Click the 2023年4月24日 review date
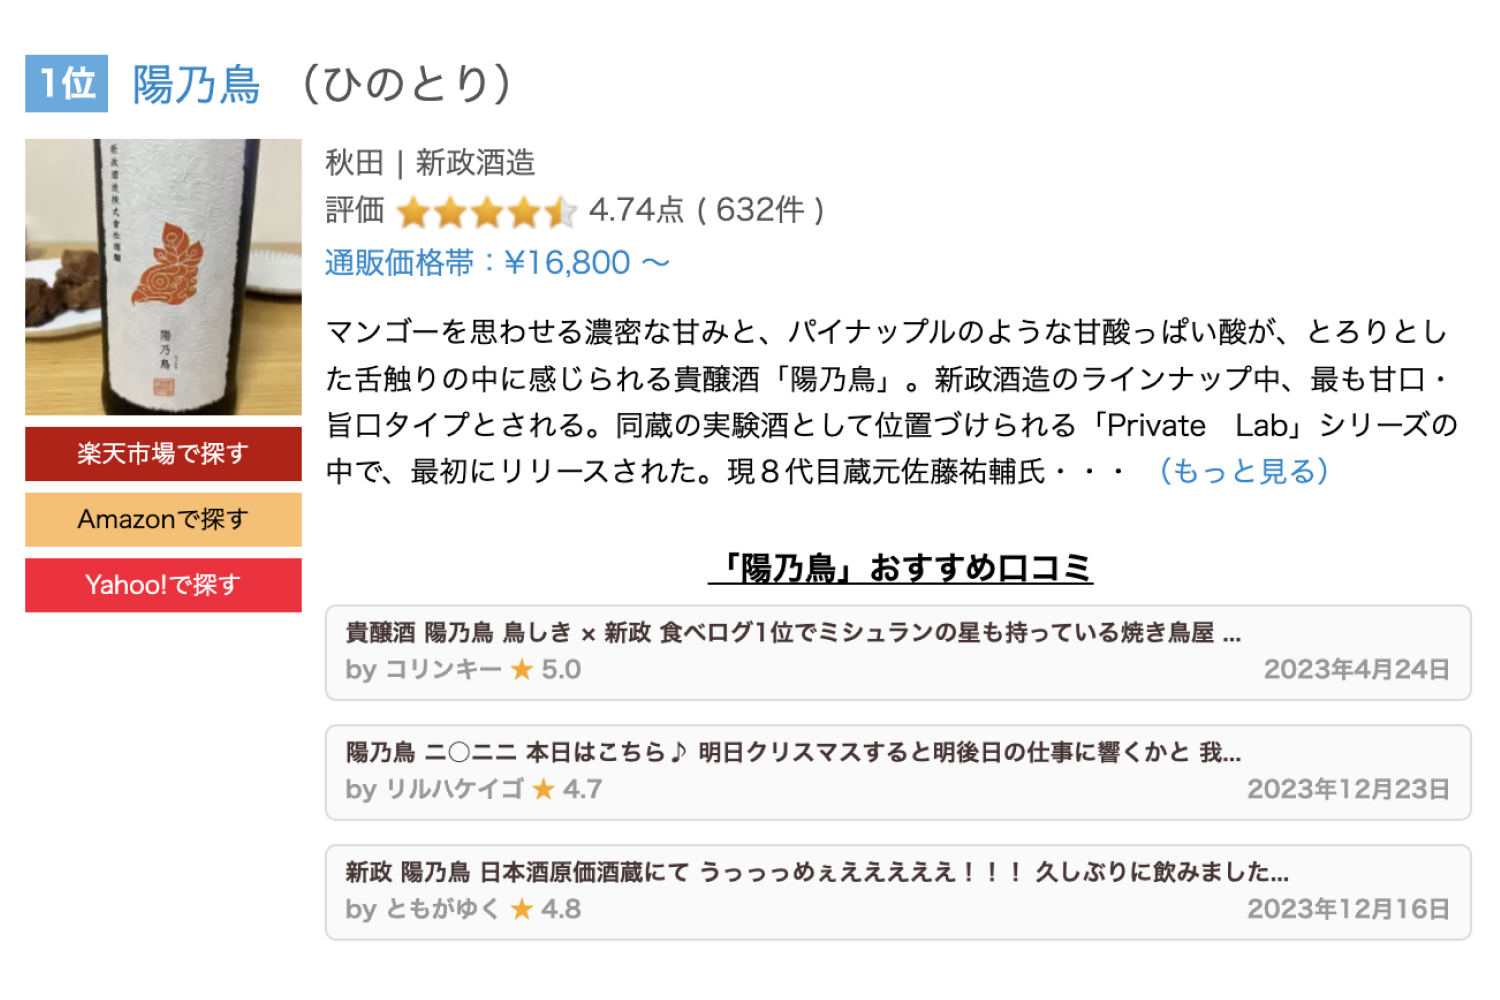The height and width of the screenshot is (1000, 1500). pos(1357,669)
